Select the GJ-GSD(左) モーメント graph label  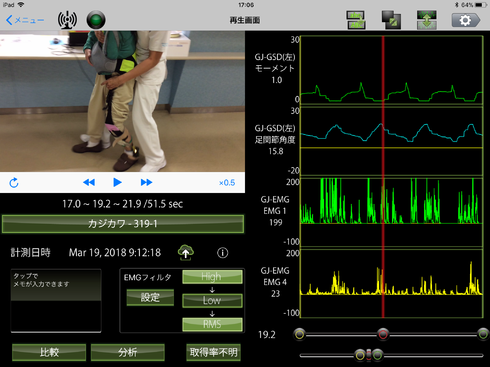pyautogui.click(x=275, y=68)
